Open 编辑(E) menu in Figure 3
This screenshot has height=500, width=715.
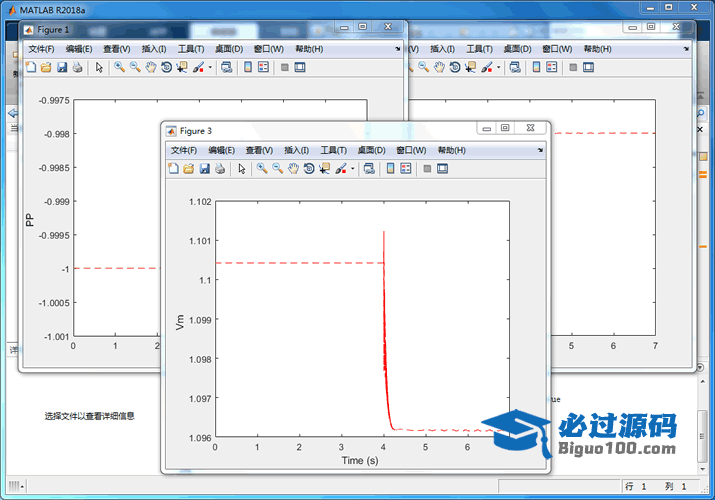click(222, 150)
